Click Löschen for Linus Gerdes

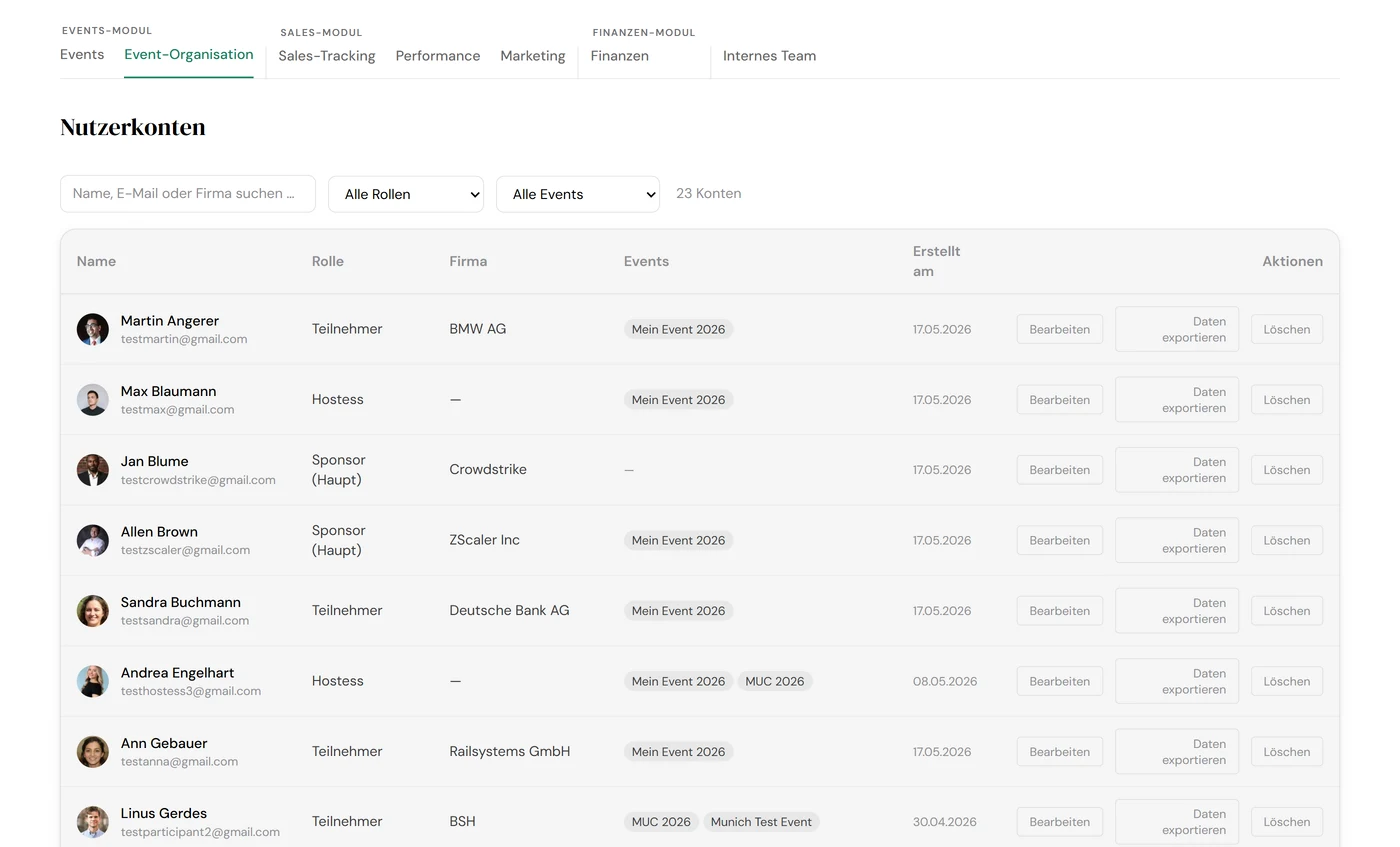[1287, 822]
